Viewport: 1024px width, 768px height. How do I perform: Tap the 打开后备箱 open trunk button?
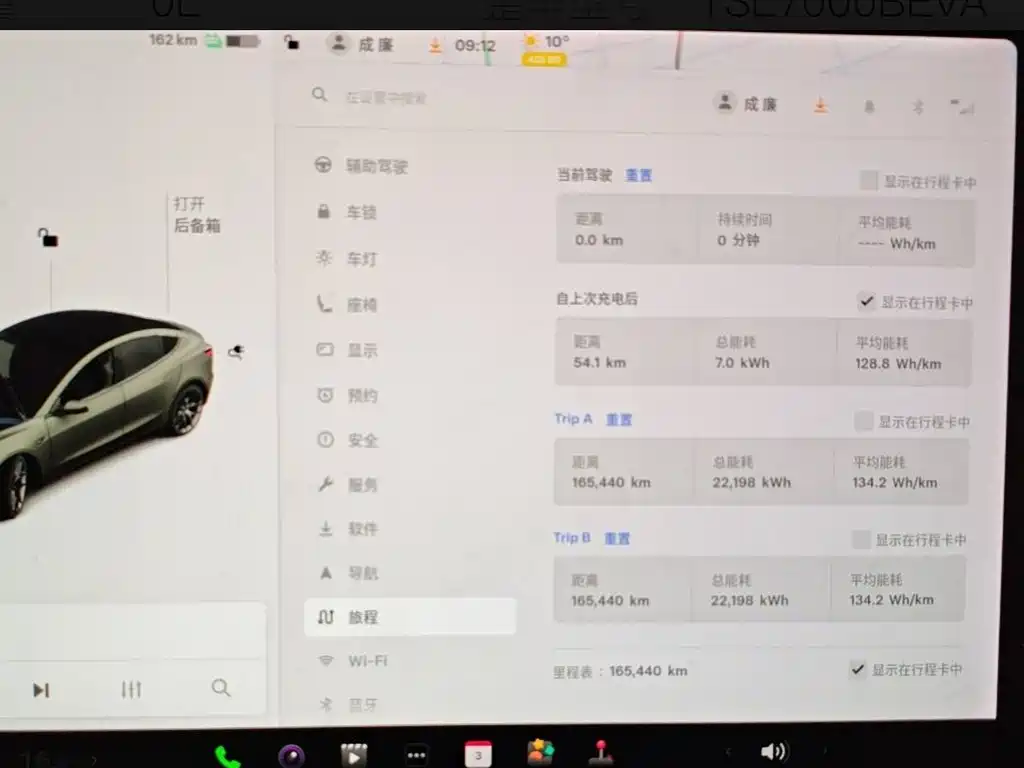pyautogui.click(x=194, y=213)
